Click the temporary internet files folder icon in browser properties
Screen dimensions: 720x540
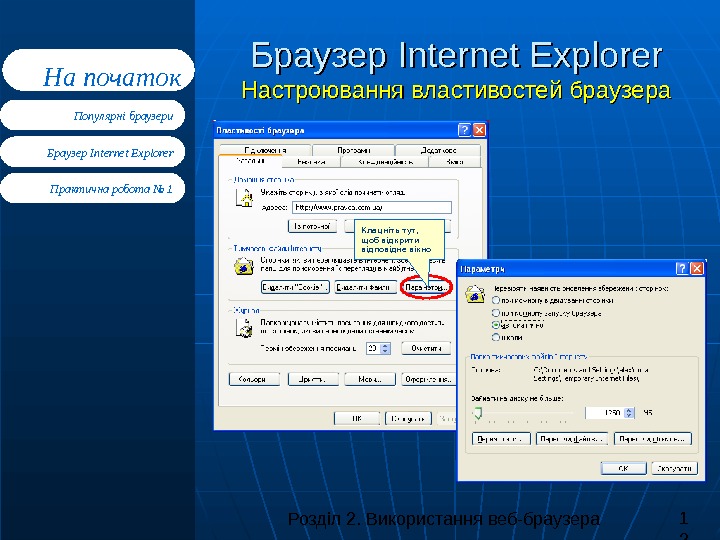[x=244, y=266]
